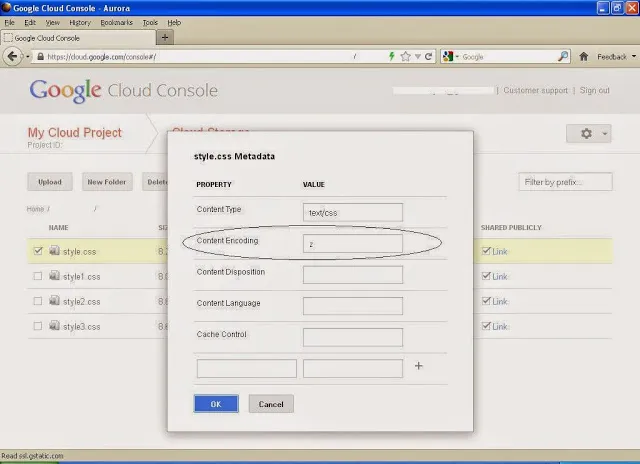
Task: Open the address bar history dropdown
Action: (x=418, y=56)
